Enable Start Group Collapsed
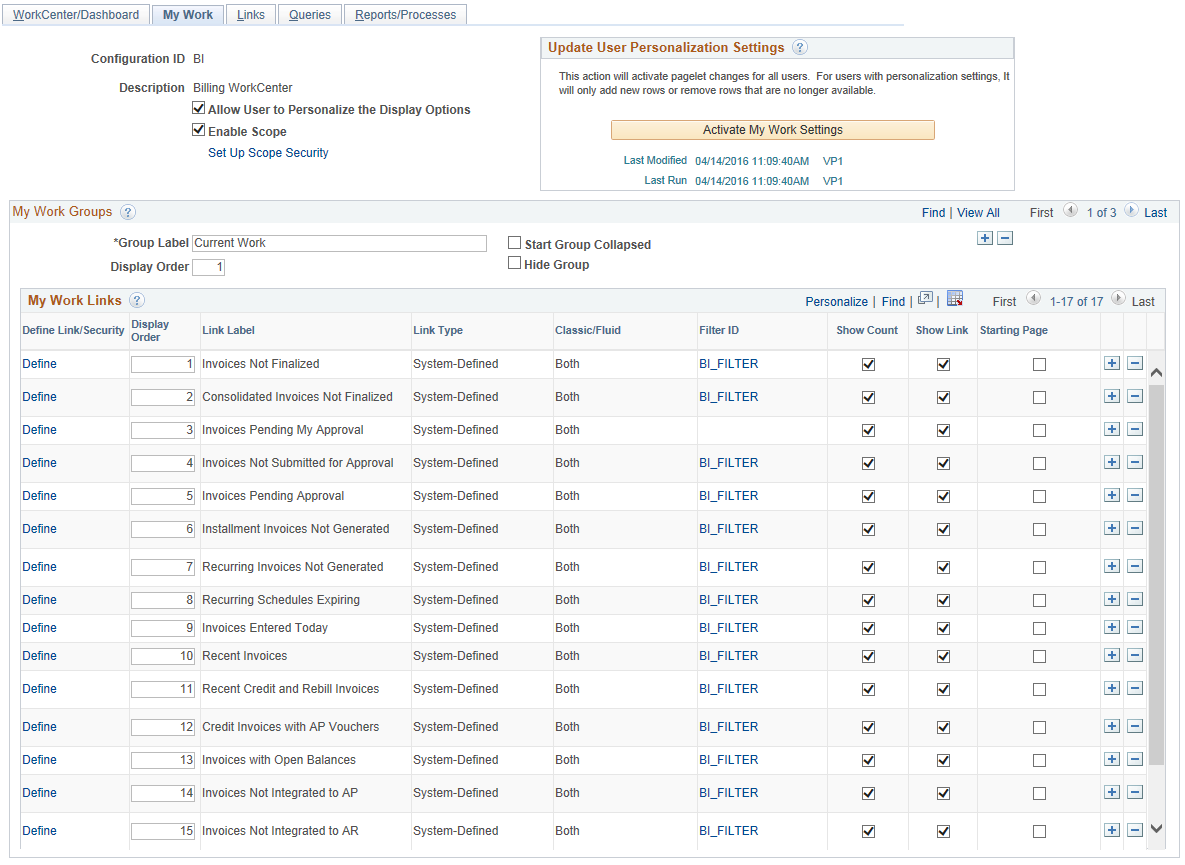The height and width of the screenshot is (865, 1185). [x=514, y=242]
